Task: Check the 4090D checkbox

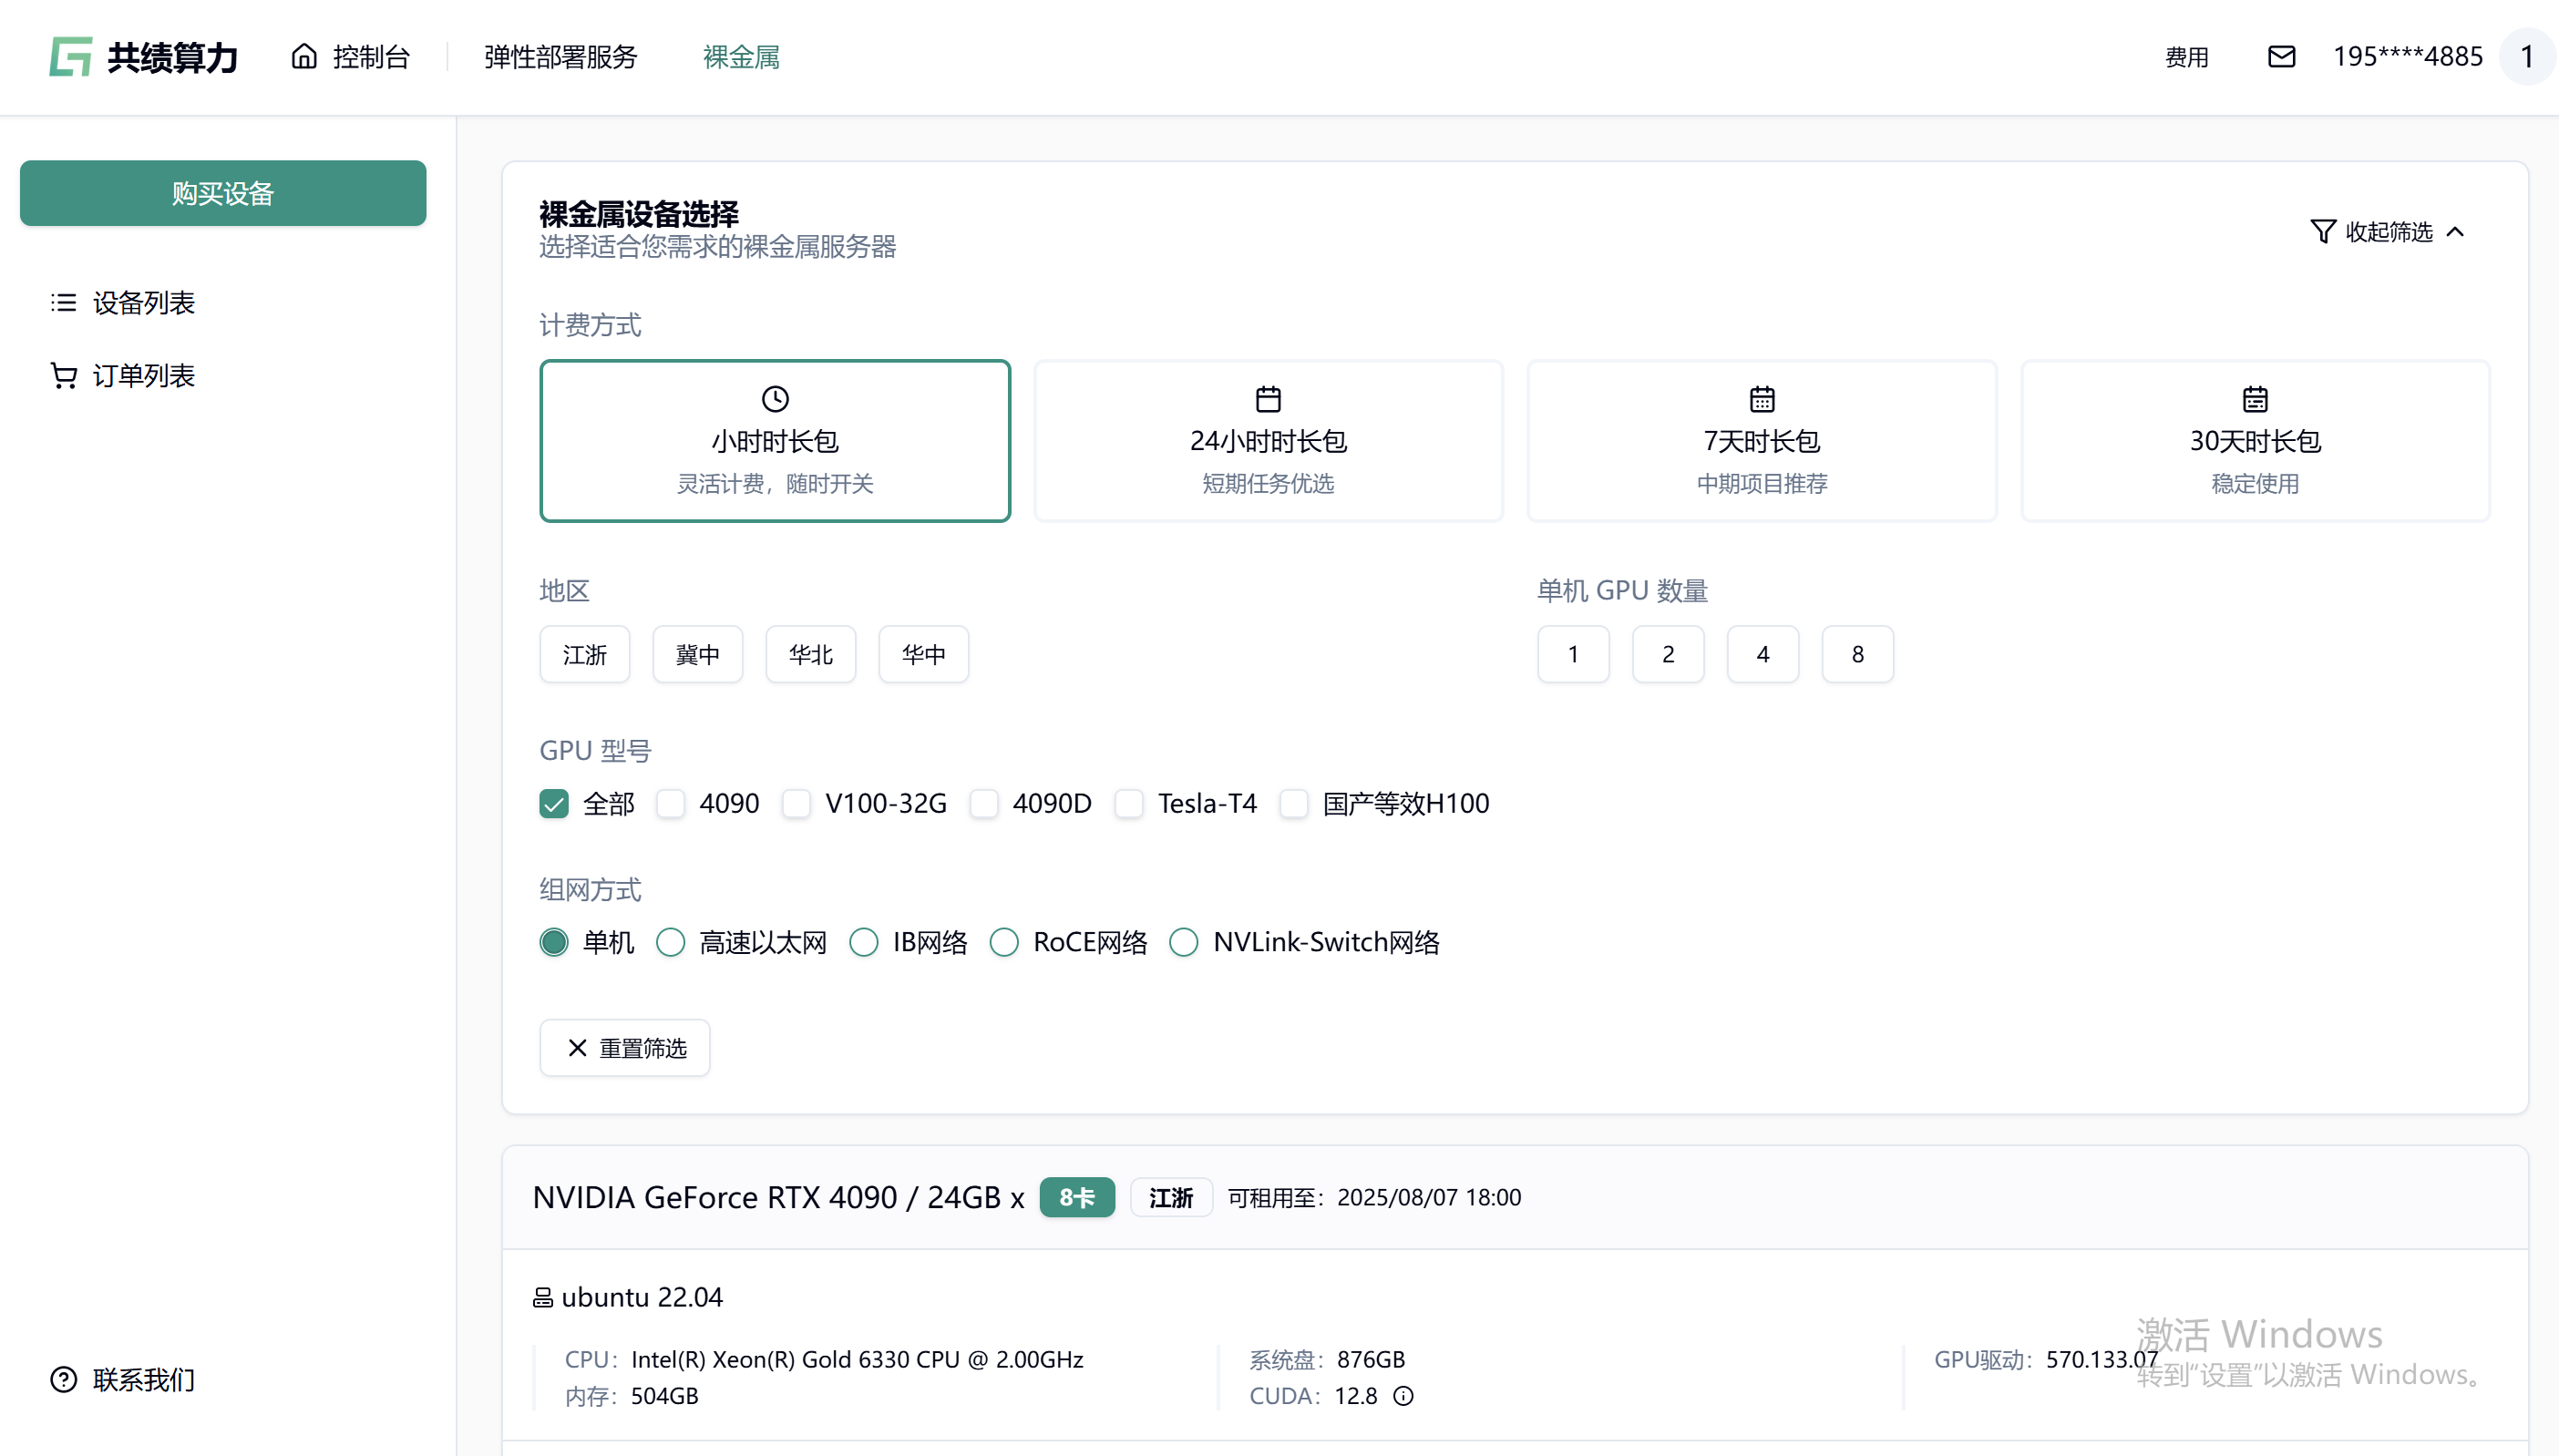Action: pos(984,803)
